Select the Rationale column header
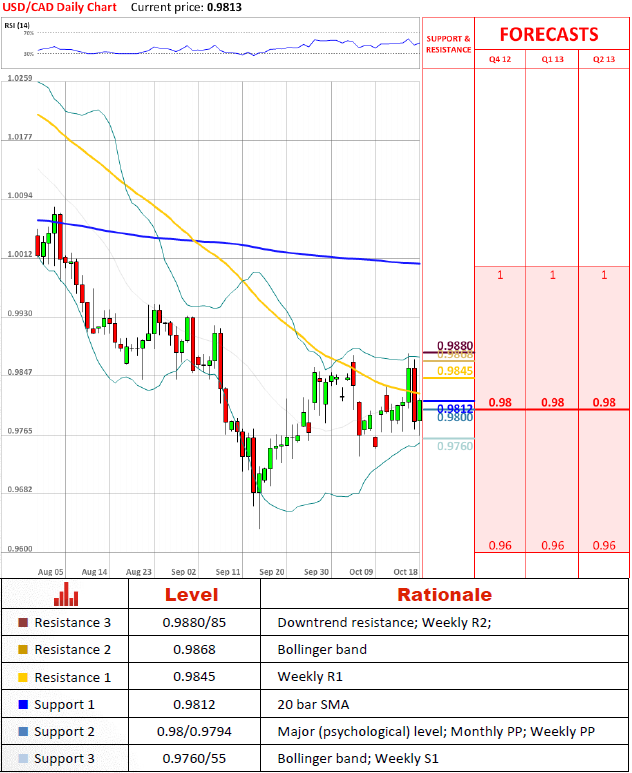632x773 pixels. coord(444,594)
